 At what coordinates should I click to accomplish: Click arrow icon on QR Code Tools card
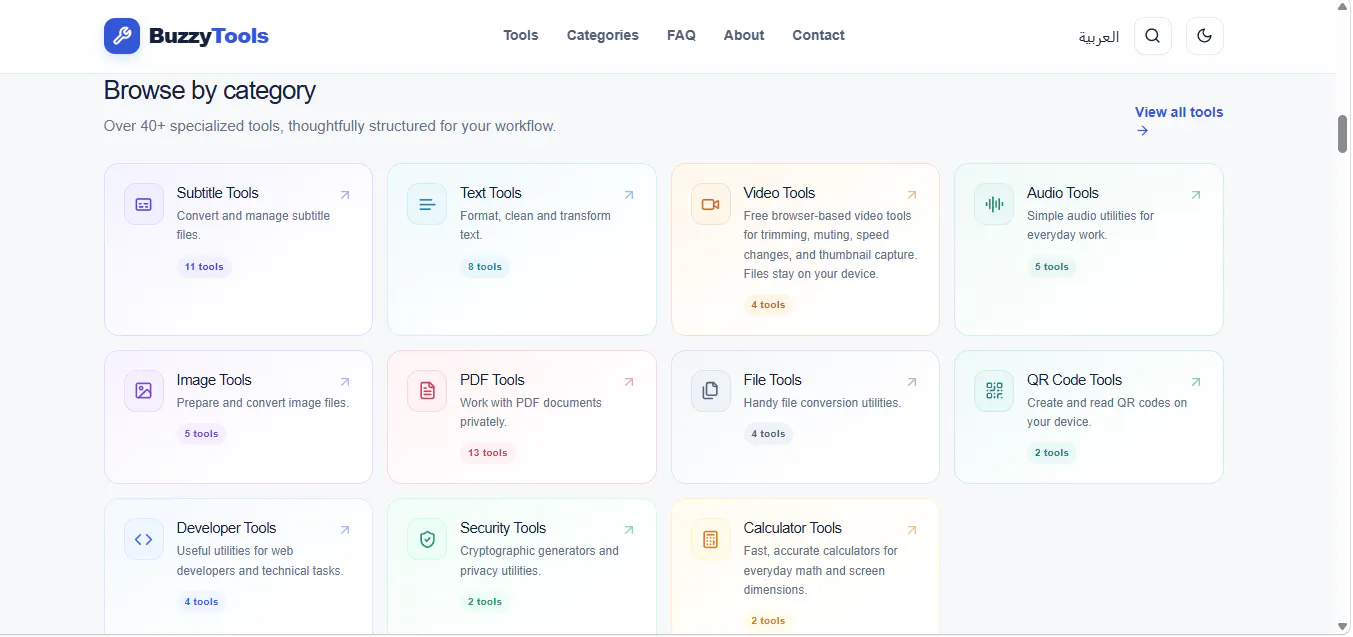click(1196, 382)
